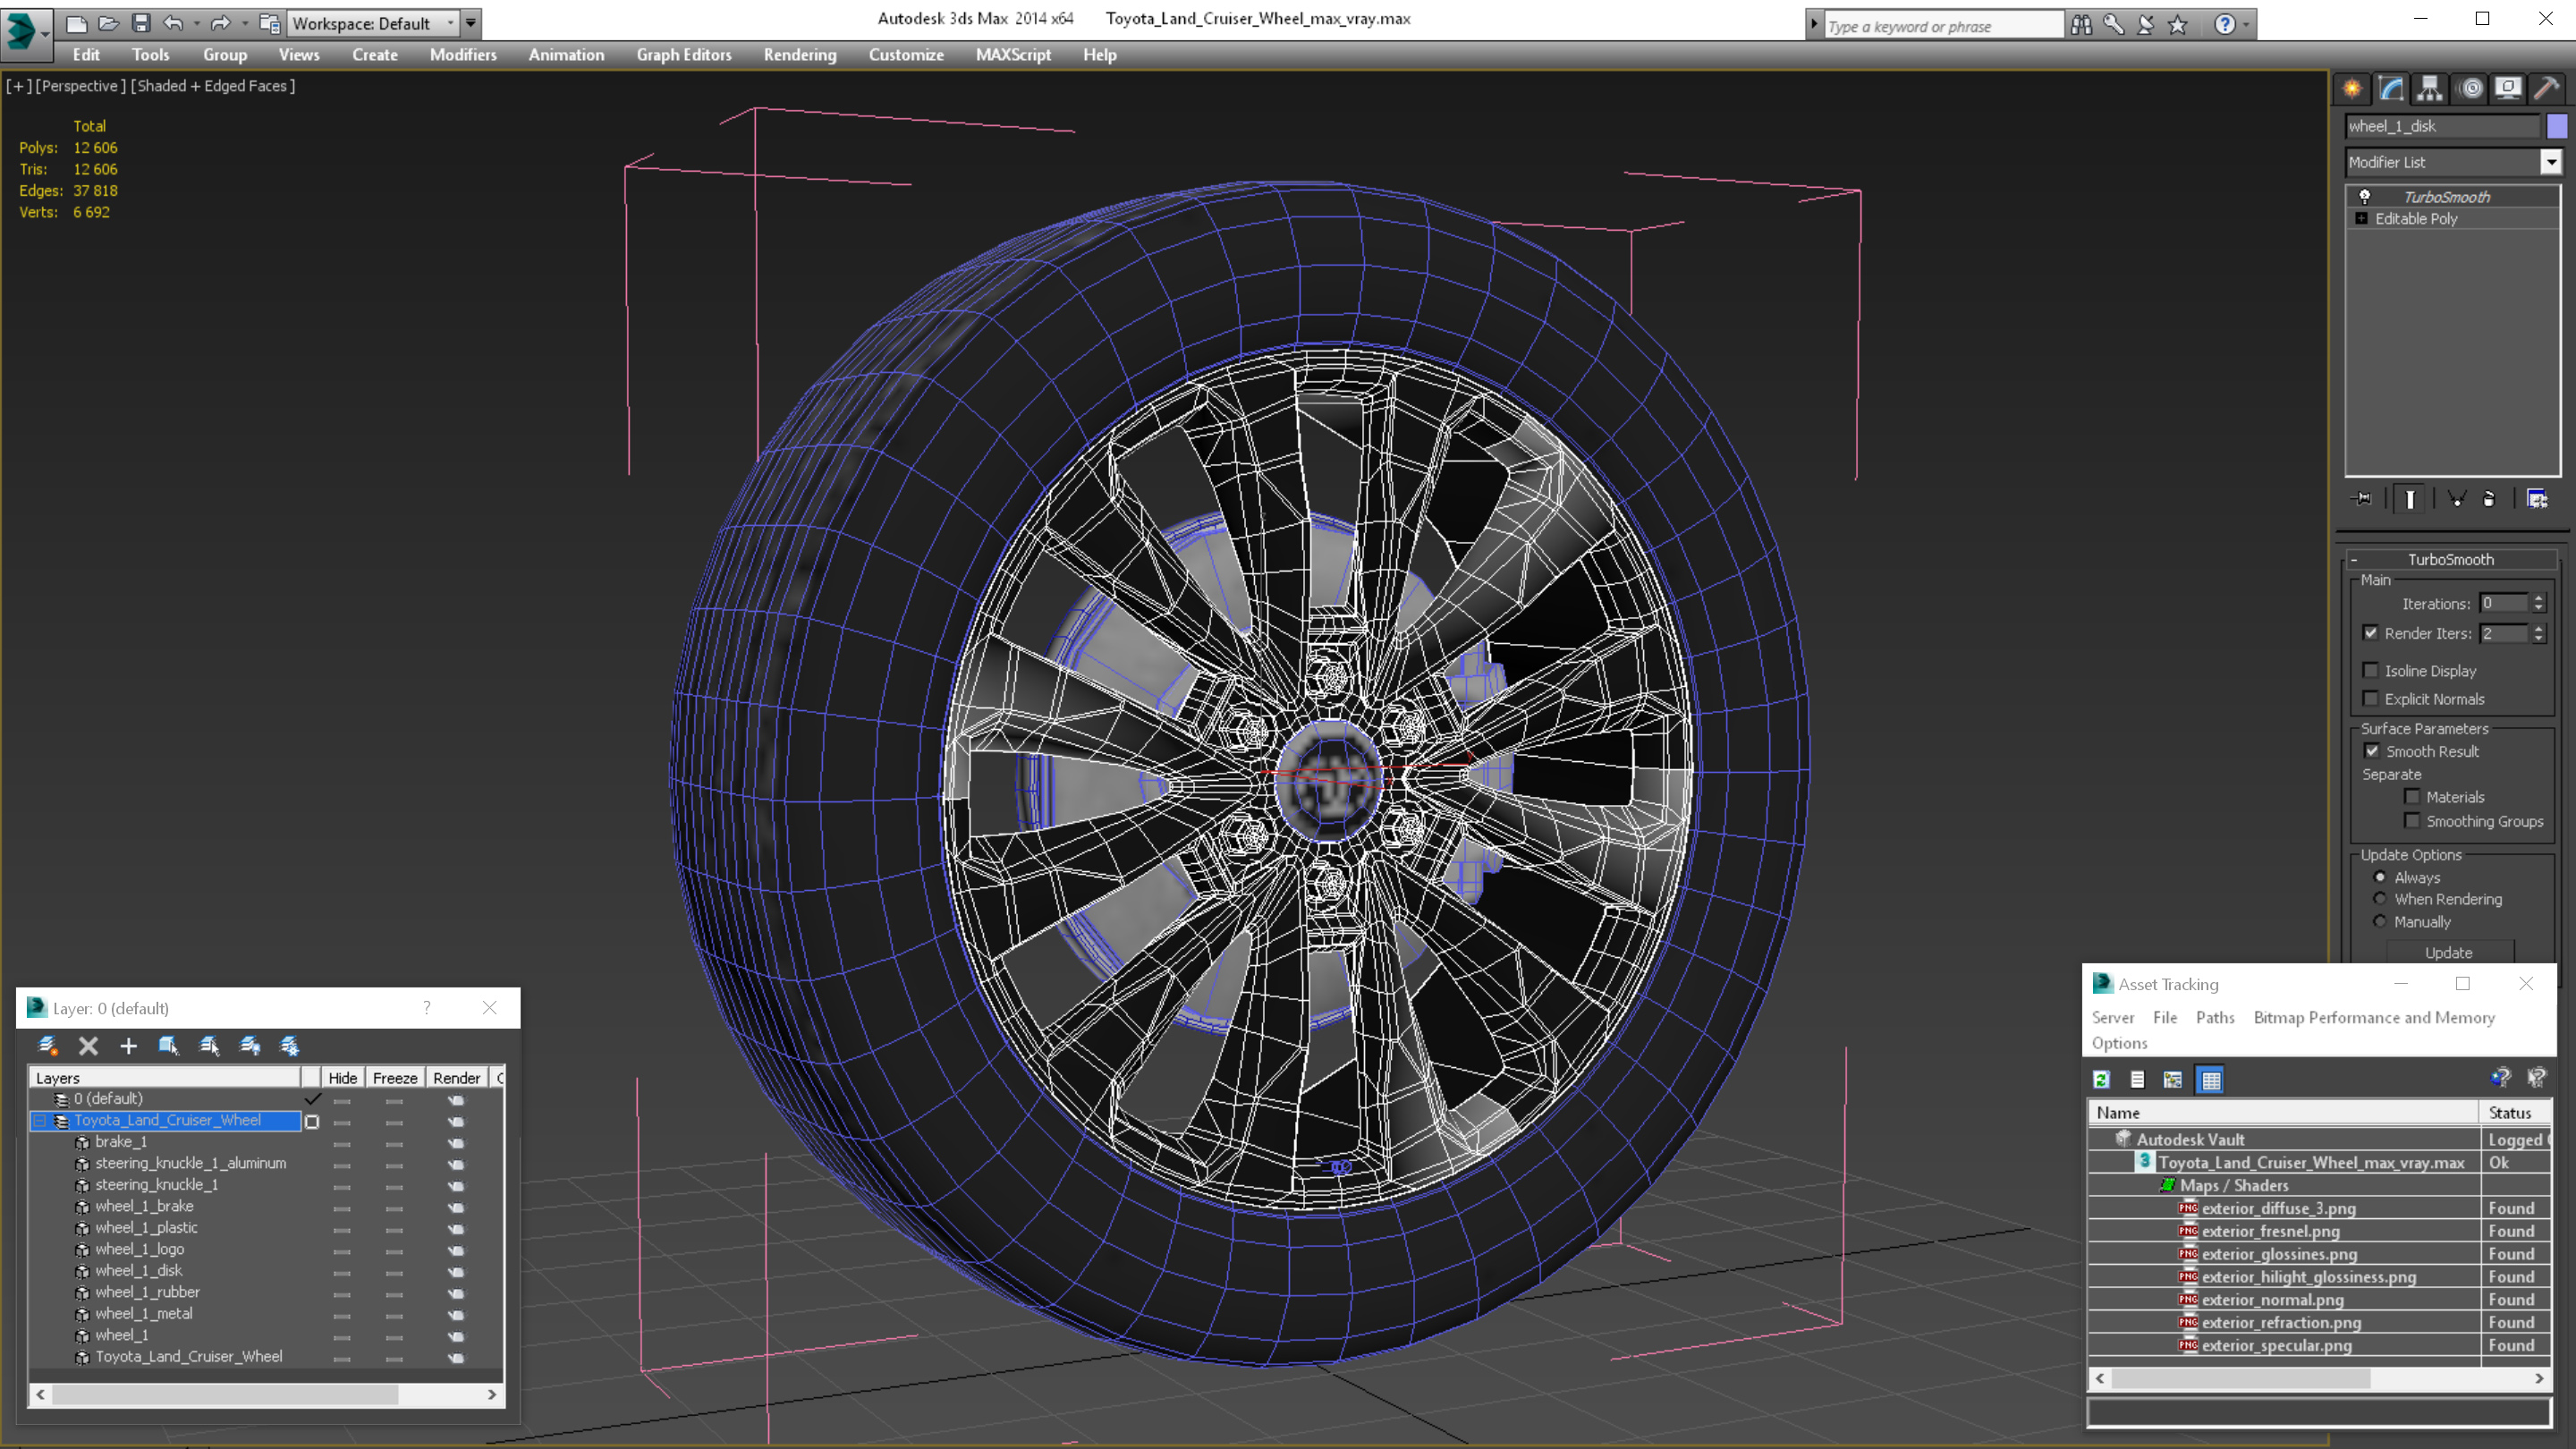Image resolution: width=2576 pixels, height=1449 pixels.
Task: Delete highlighted layer with X icon
Action: [88, 1046]
